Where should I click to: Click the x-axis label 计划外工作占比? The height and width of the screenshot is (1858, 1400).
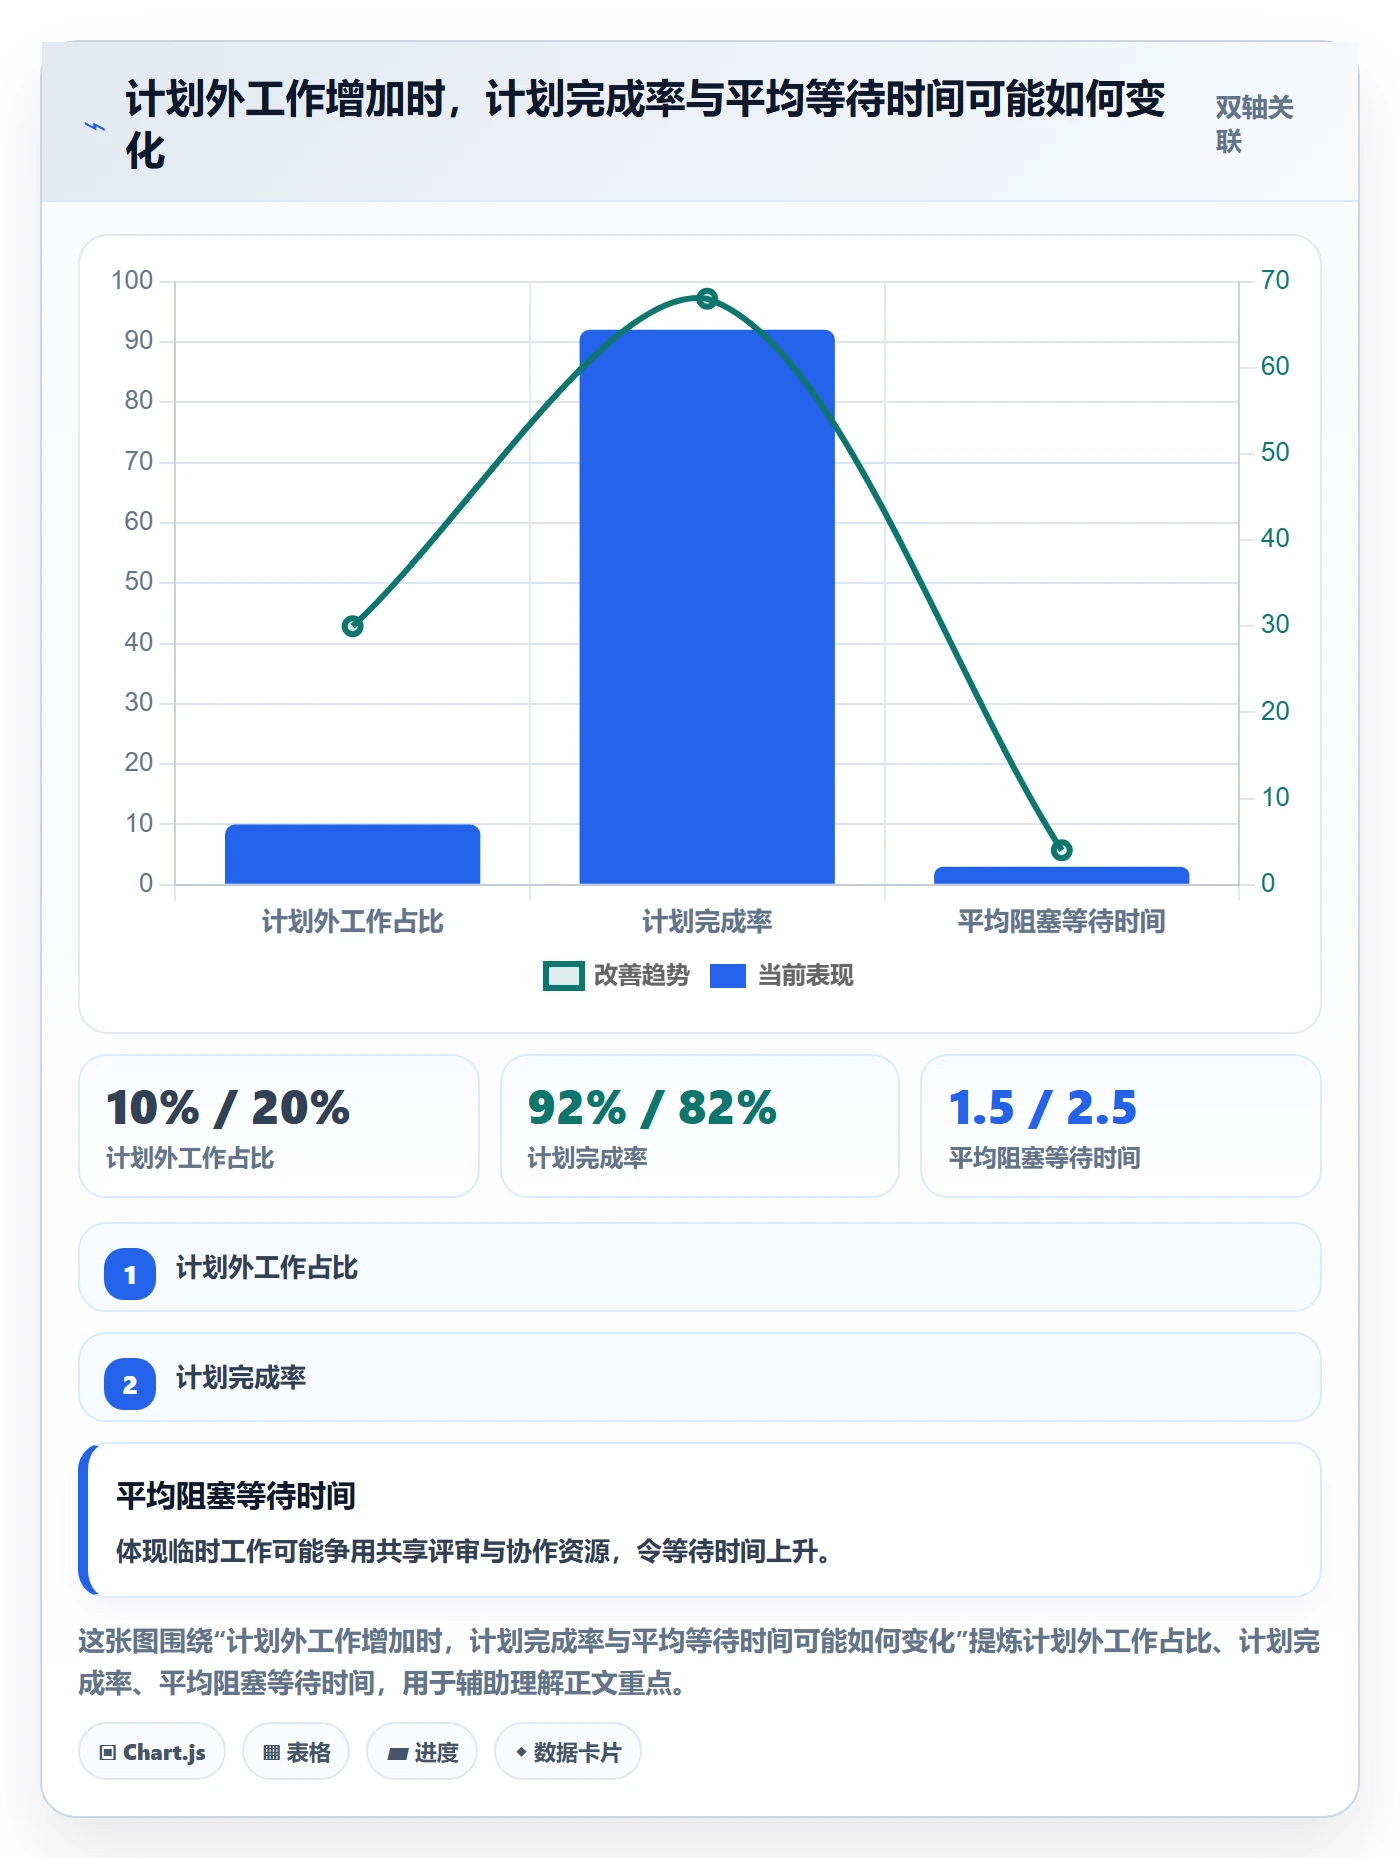(352, 921)
